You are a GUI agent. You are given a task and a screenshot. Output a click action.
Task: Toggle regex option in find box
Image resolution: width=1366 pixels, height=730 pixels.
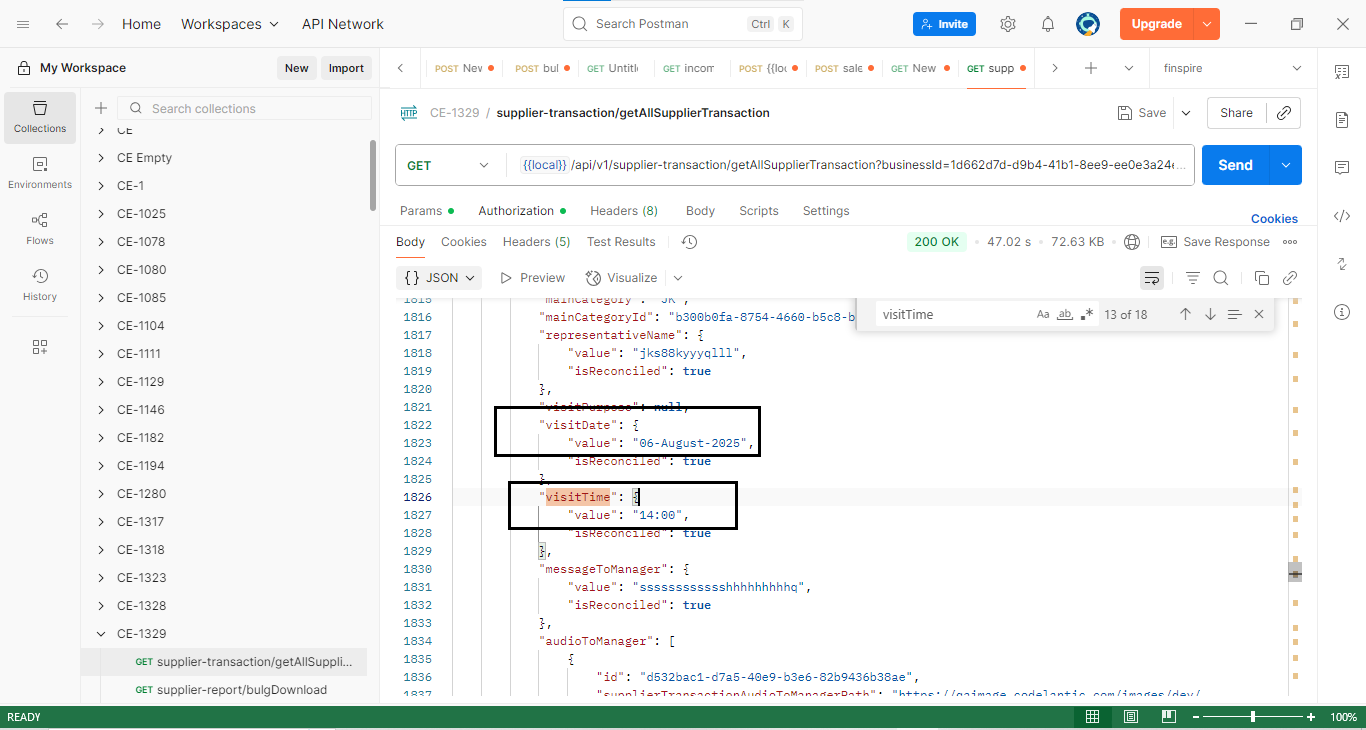pyautogui.click(x=1087, y=314)
